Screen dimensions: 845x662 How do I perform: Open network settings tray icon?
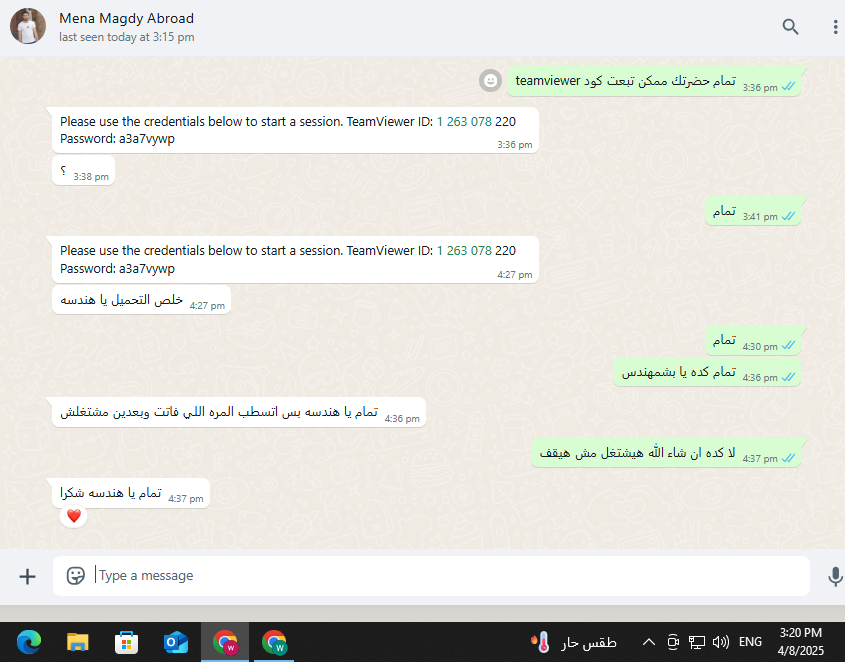pyautogui.click(x=697, y=642)
